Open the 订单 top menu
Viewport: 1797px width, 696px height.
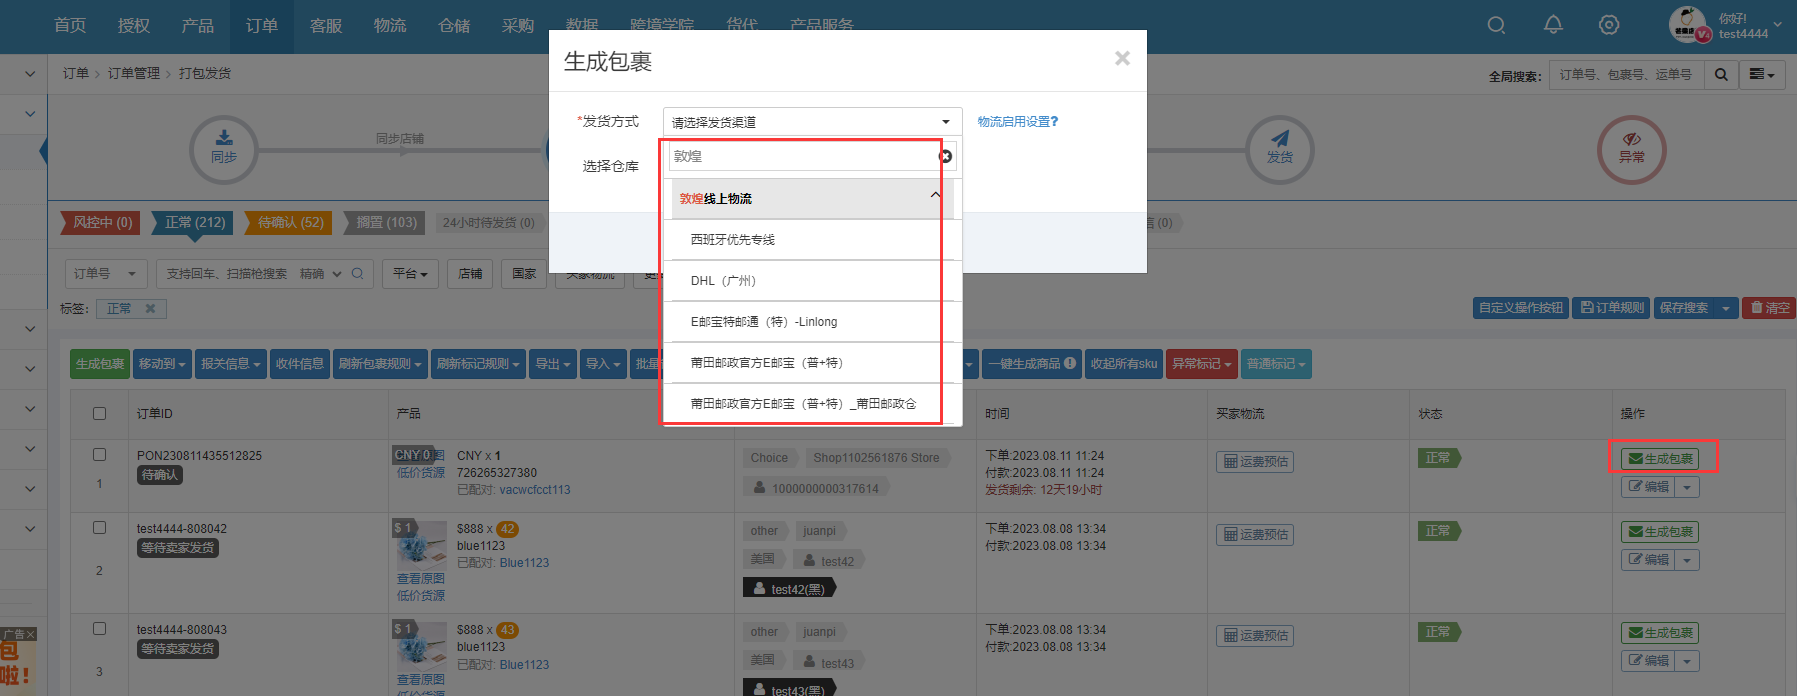coord(262,26)
